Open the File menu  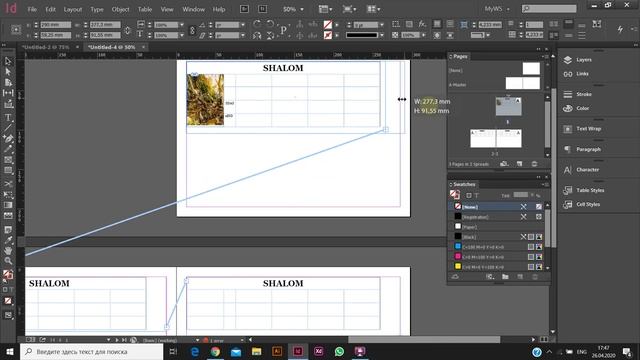pos(32,9)
